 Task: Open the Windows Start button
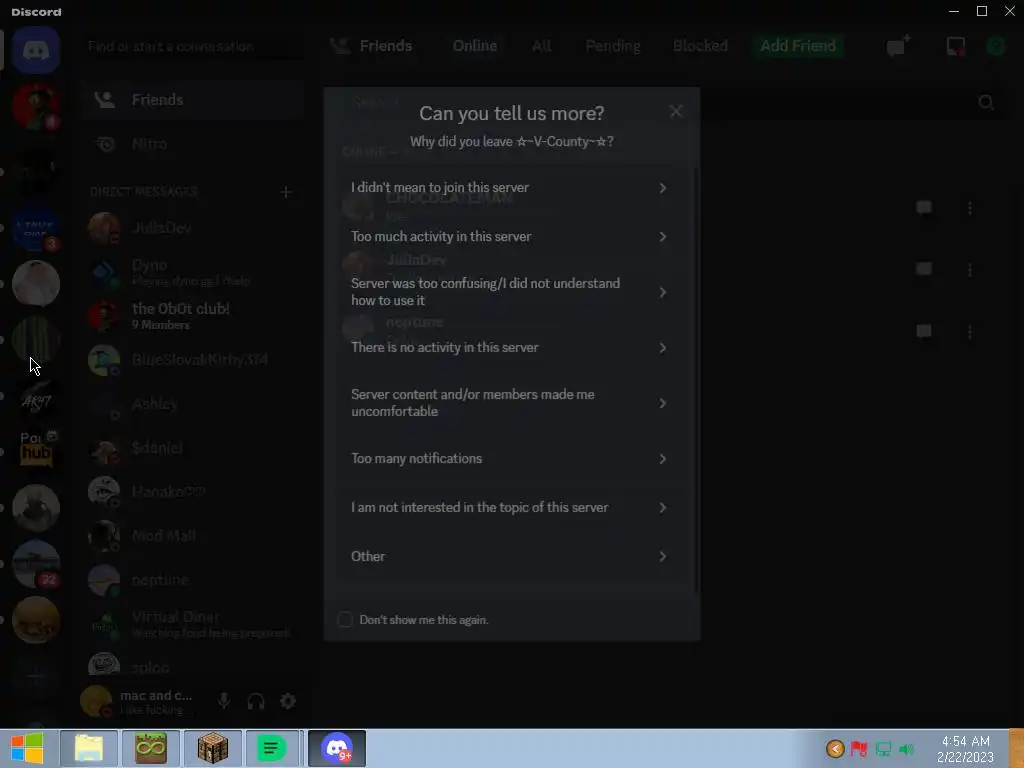pos(27,748)
